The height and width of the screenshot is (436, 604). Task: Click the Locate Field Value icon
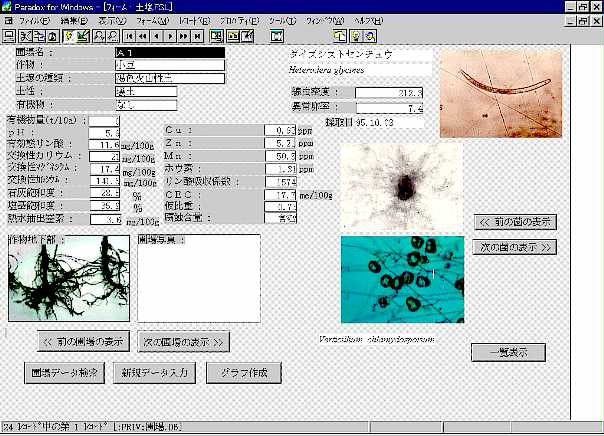[99, 36]
